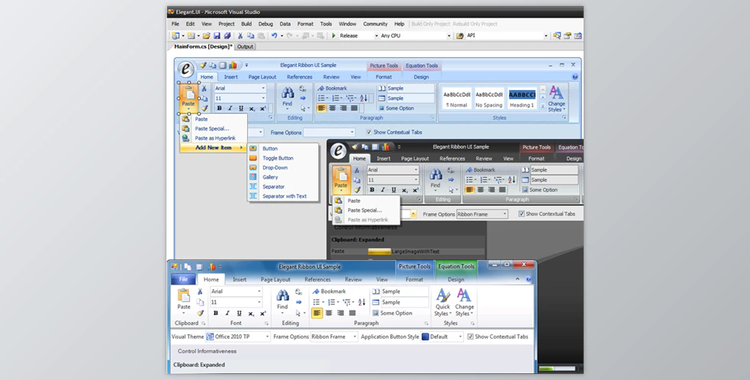Click Superscript in the Office 2010 ribbon

click(263, 313)
